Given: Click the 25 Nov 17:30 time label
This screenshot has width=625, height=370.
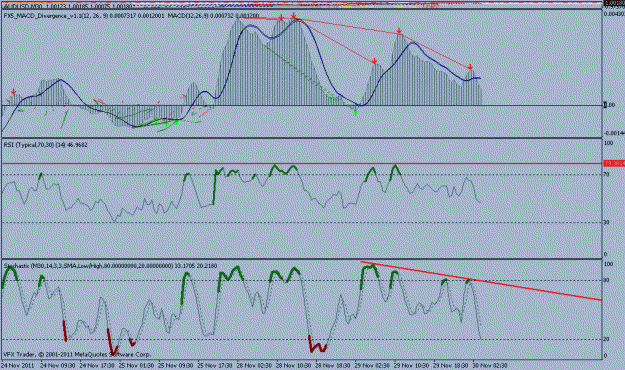Looking at the screenshot, I should pyautogui.click(x=215, y=365).
